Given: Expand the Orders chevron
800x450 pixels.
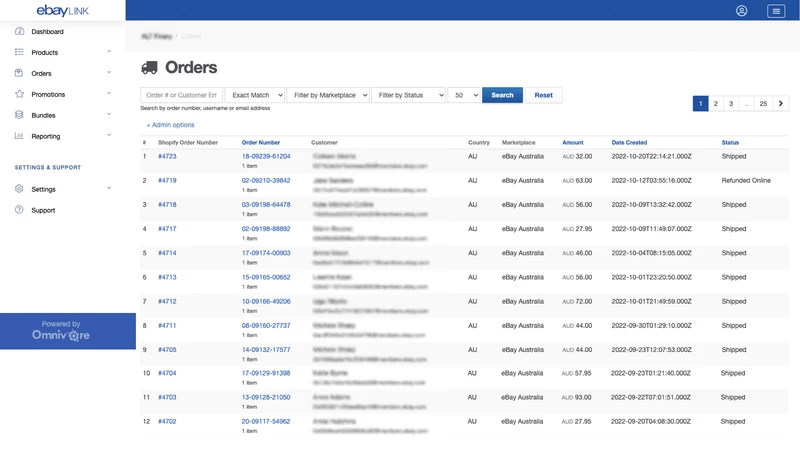Looking at the screenshot, I should [109, 72].
